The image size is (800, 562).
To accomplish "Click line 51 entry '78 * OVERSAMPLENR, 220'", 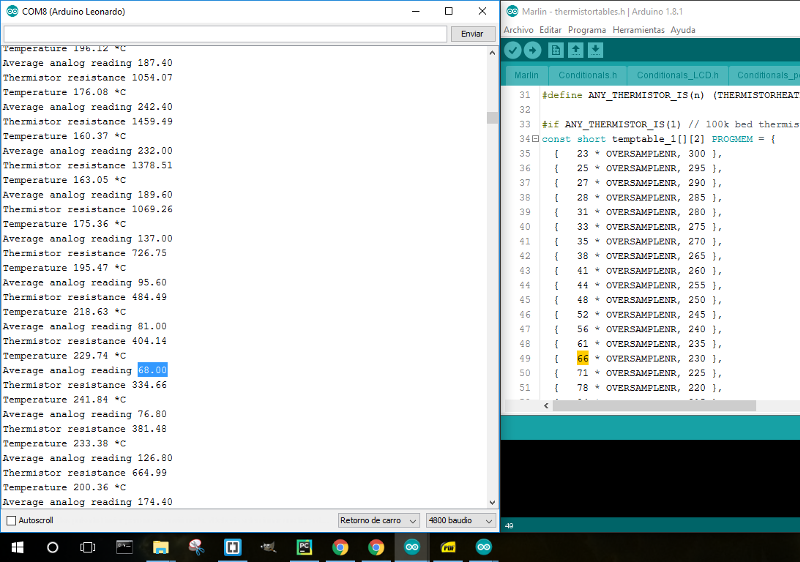I will (x=641, y=388).
